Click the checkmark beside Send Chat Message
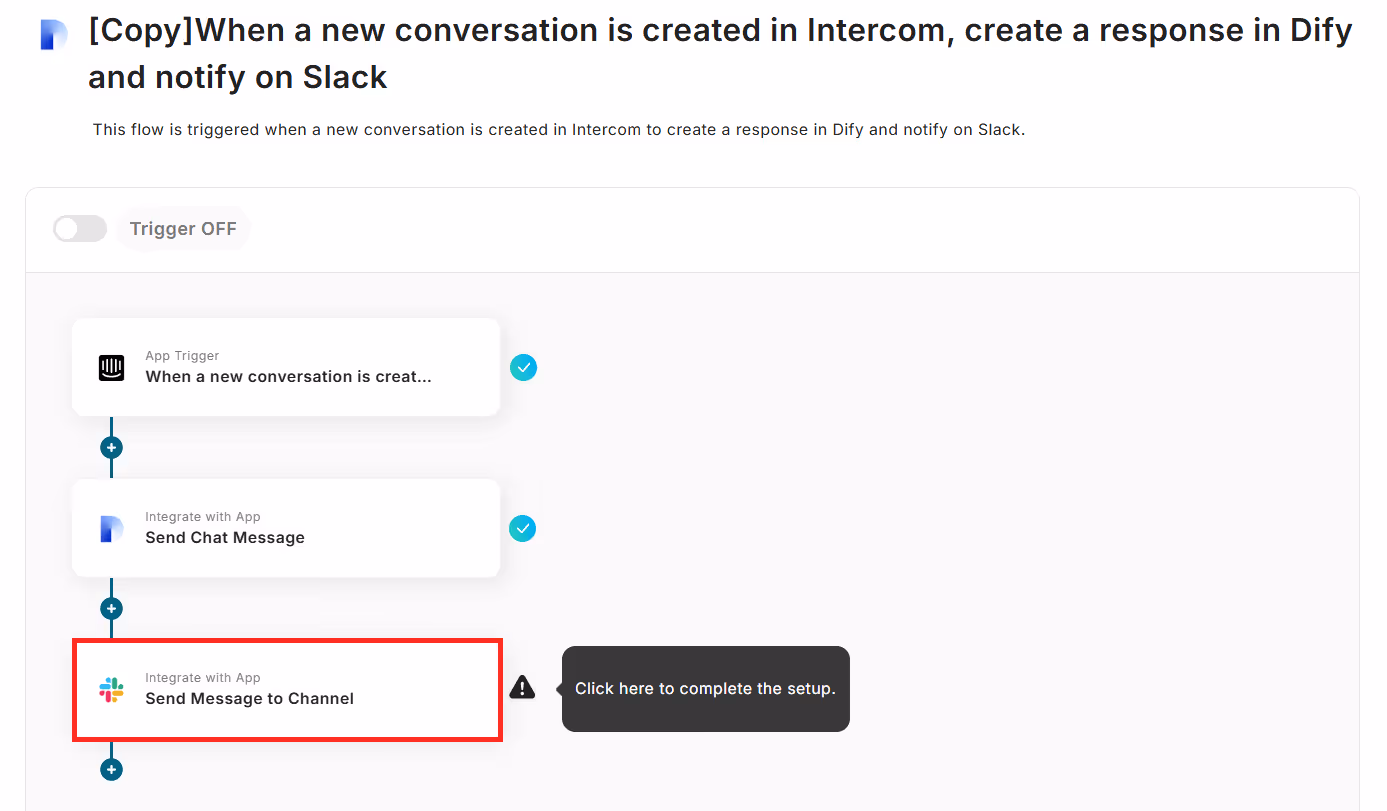Viewport: 1387px width, 811px height. tap(523, 529)
